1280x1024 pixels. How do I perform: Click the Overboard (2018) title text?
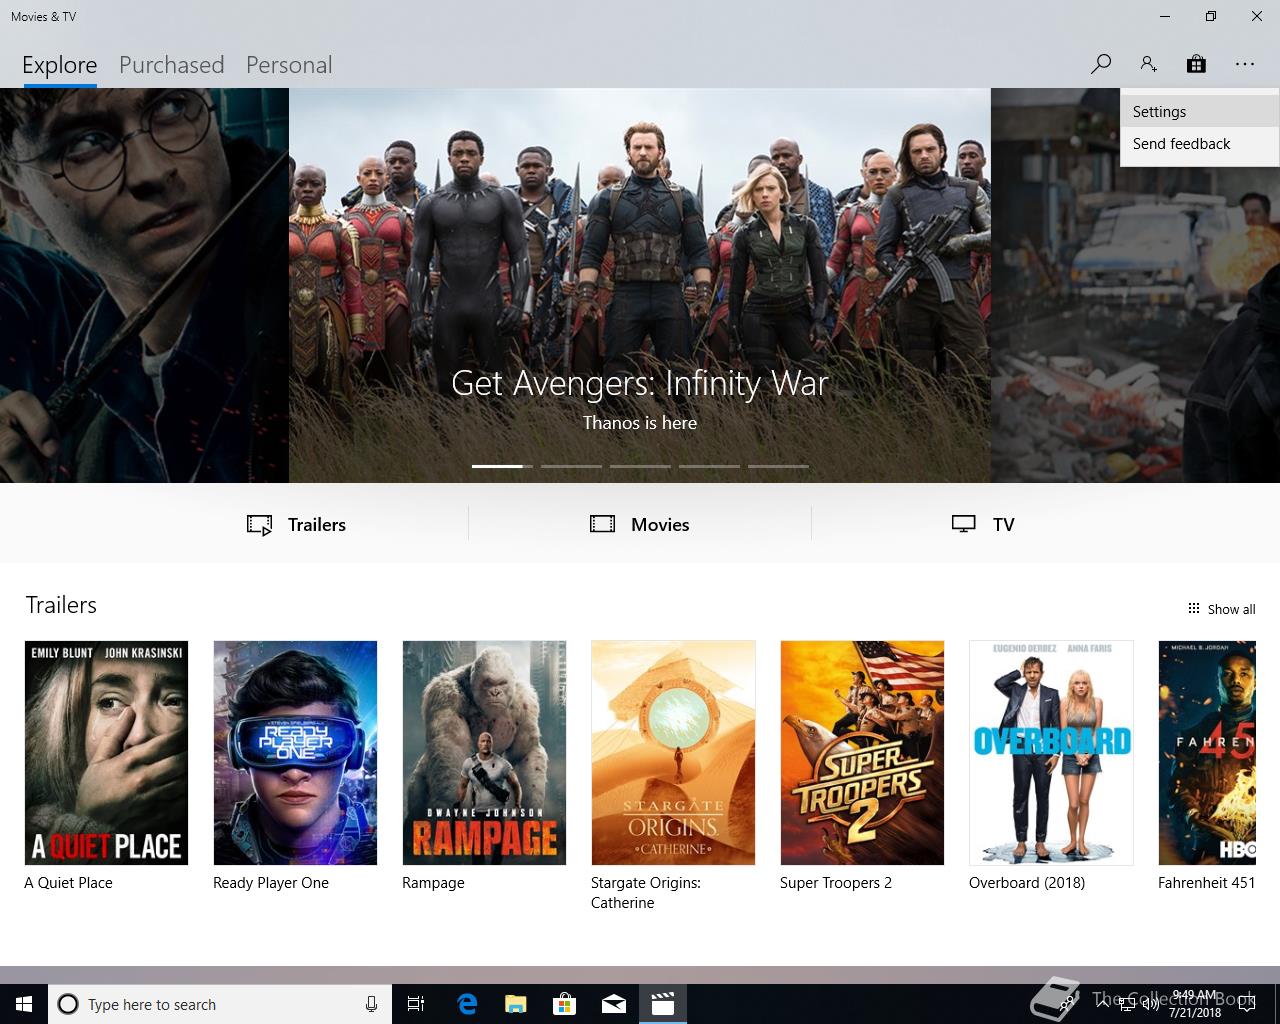click(x=1027, y=883)
